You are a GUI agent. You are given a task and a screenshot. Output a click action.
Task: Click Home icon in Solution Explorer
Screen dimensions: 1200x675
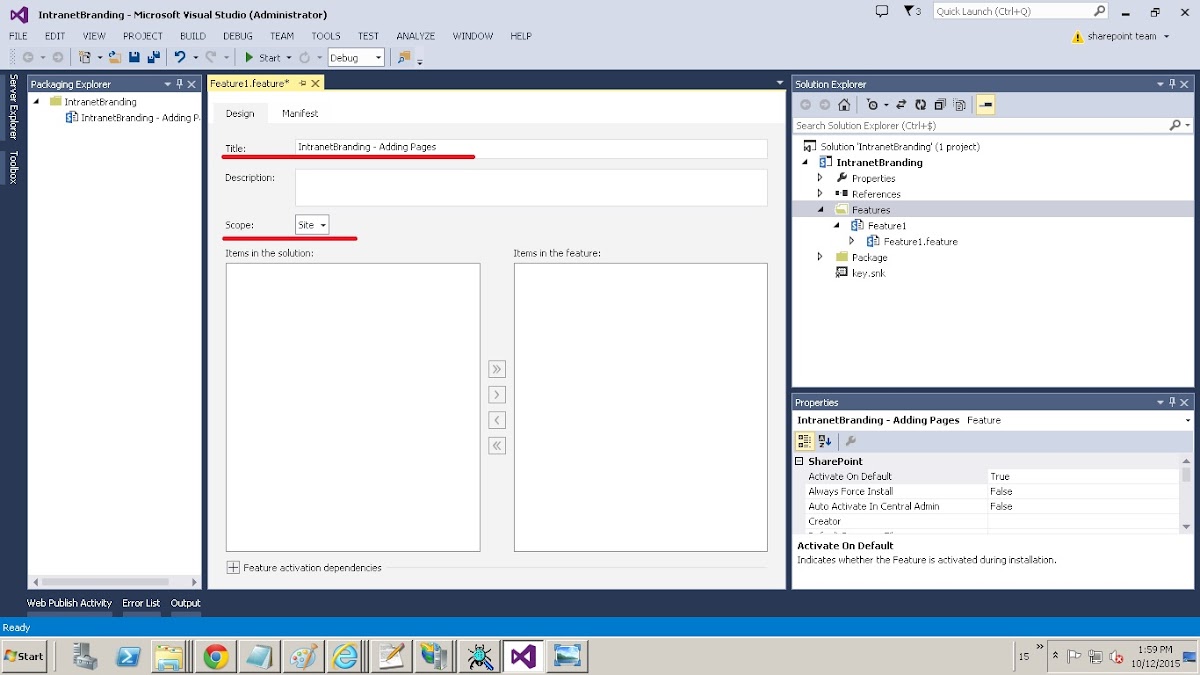pyautogui.click(x=844, y=105)
